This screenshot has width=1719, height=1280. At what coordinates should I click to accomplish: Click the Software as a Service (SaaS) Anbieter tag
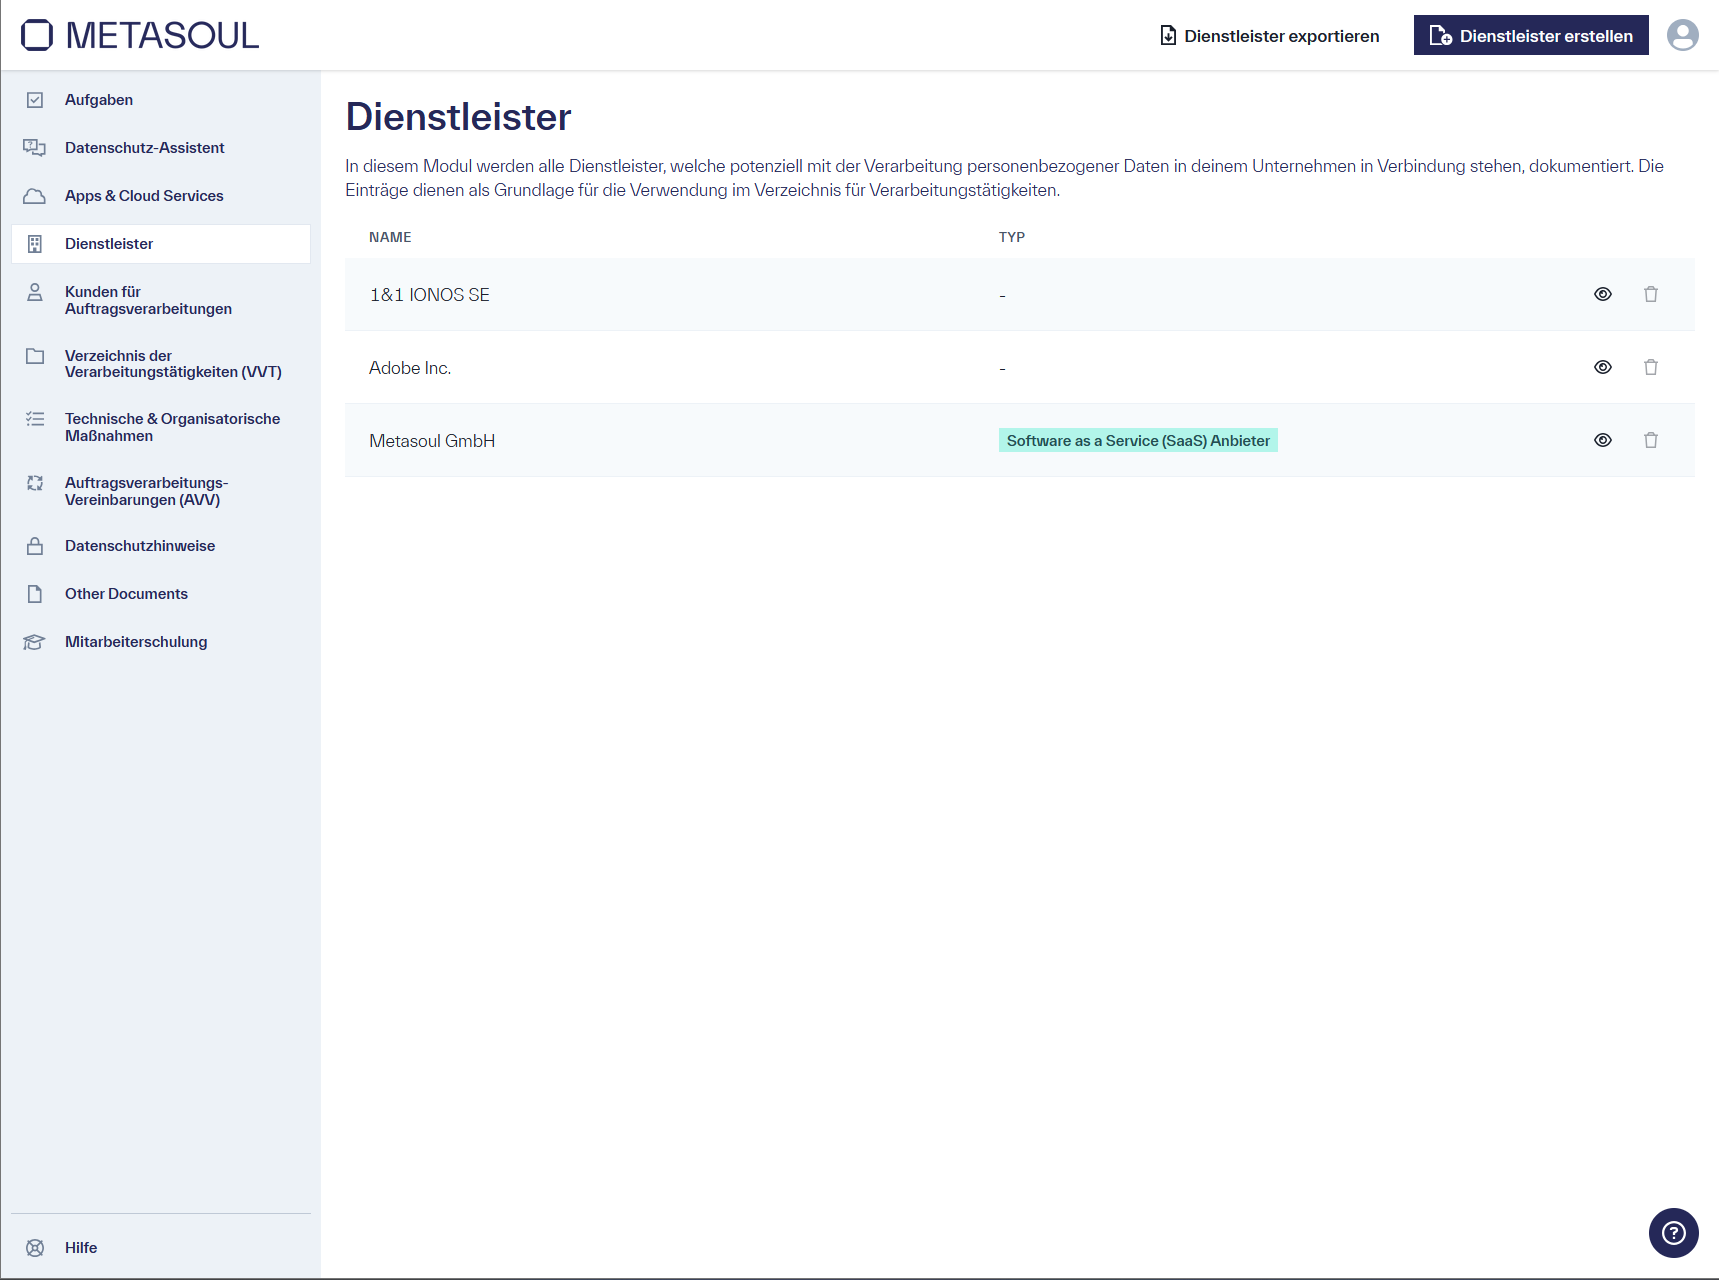coord(1137,441)
